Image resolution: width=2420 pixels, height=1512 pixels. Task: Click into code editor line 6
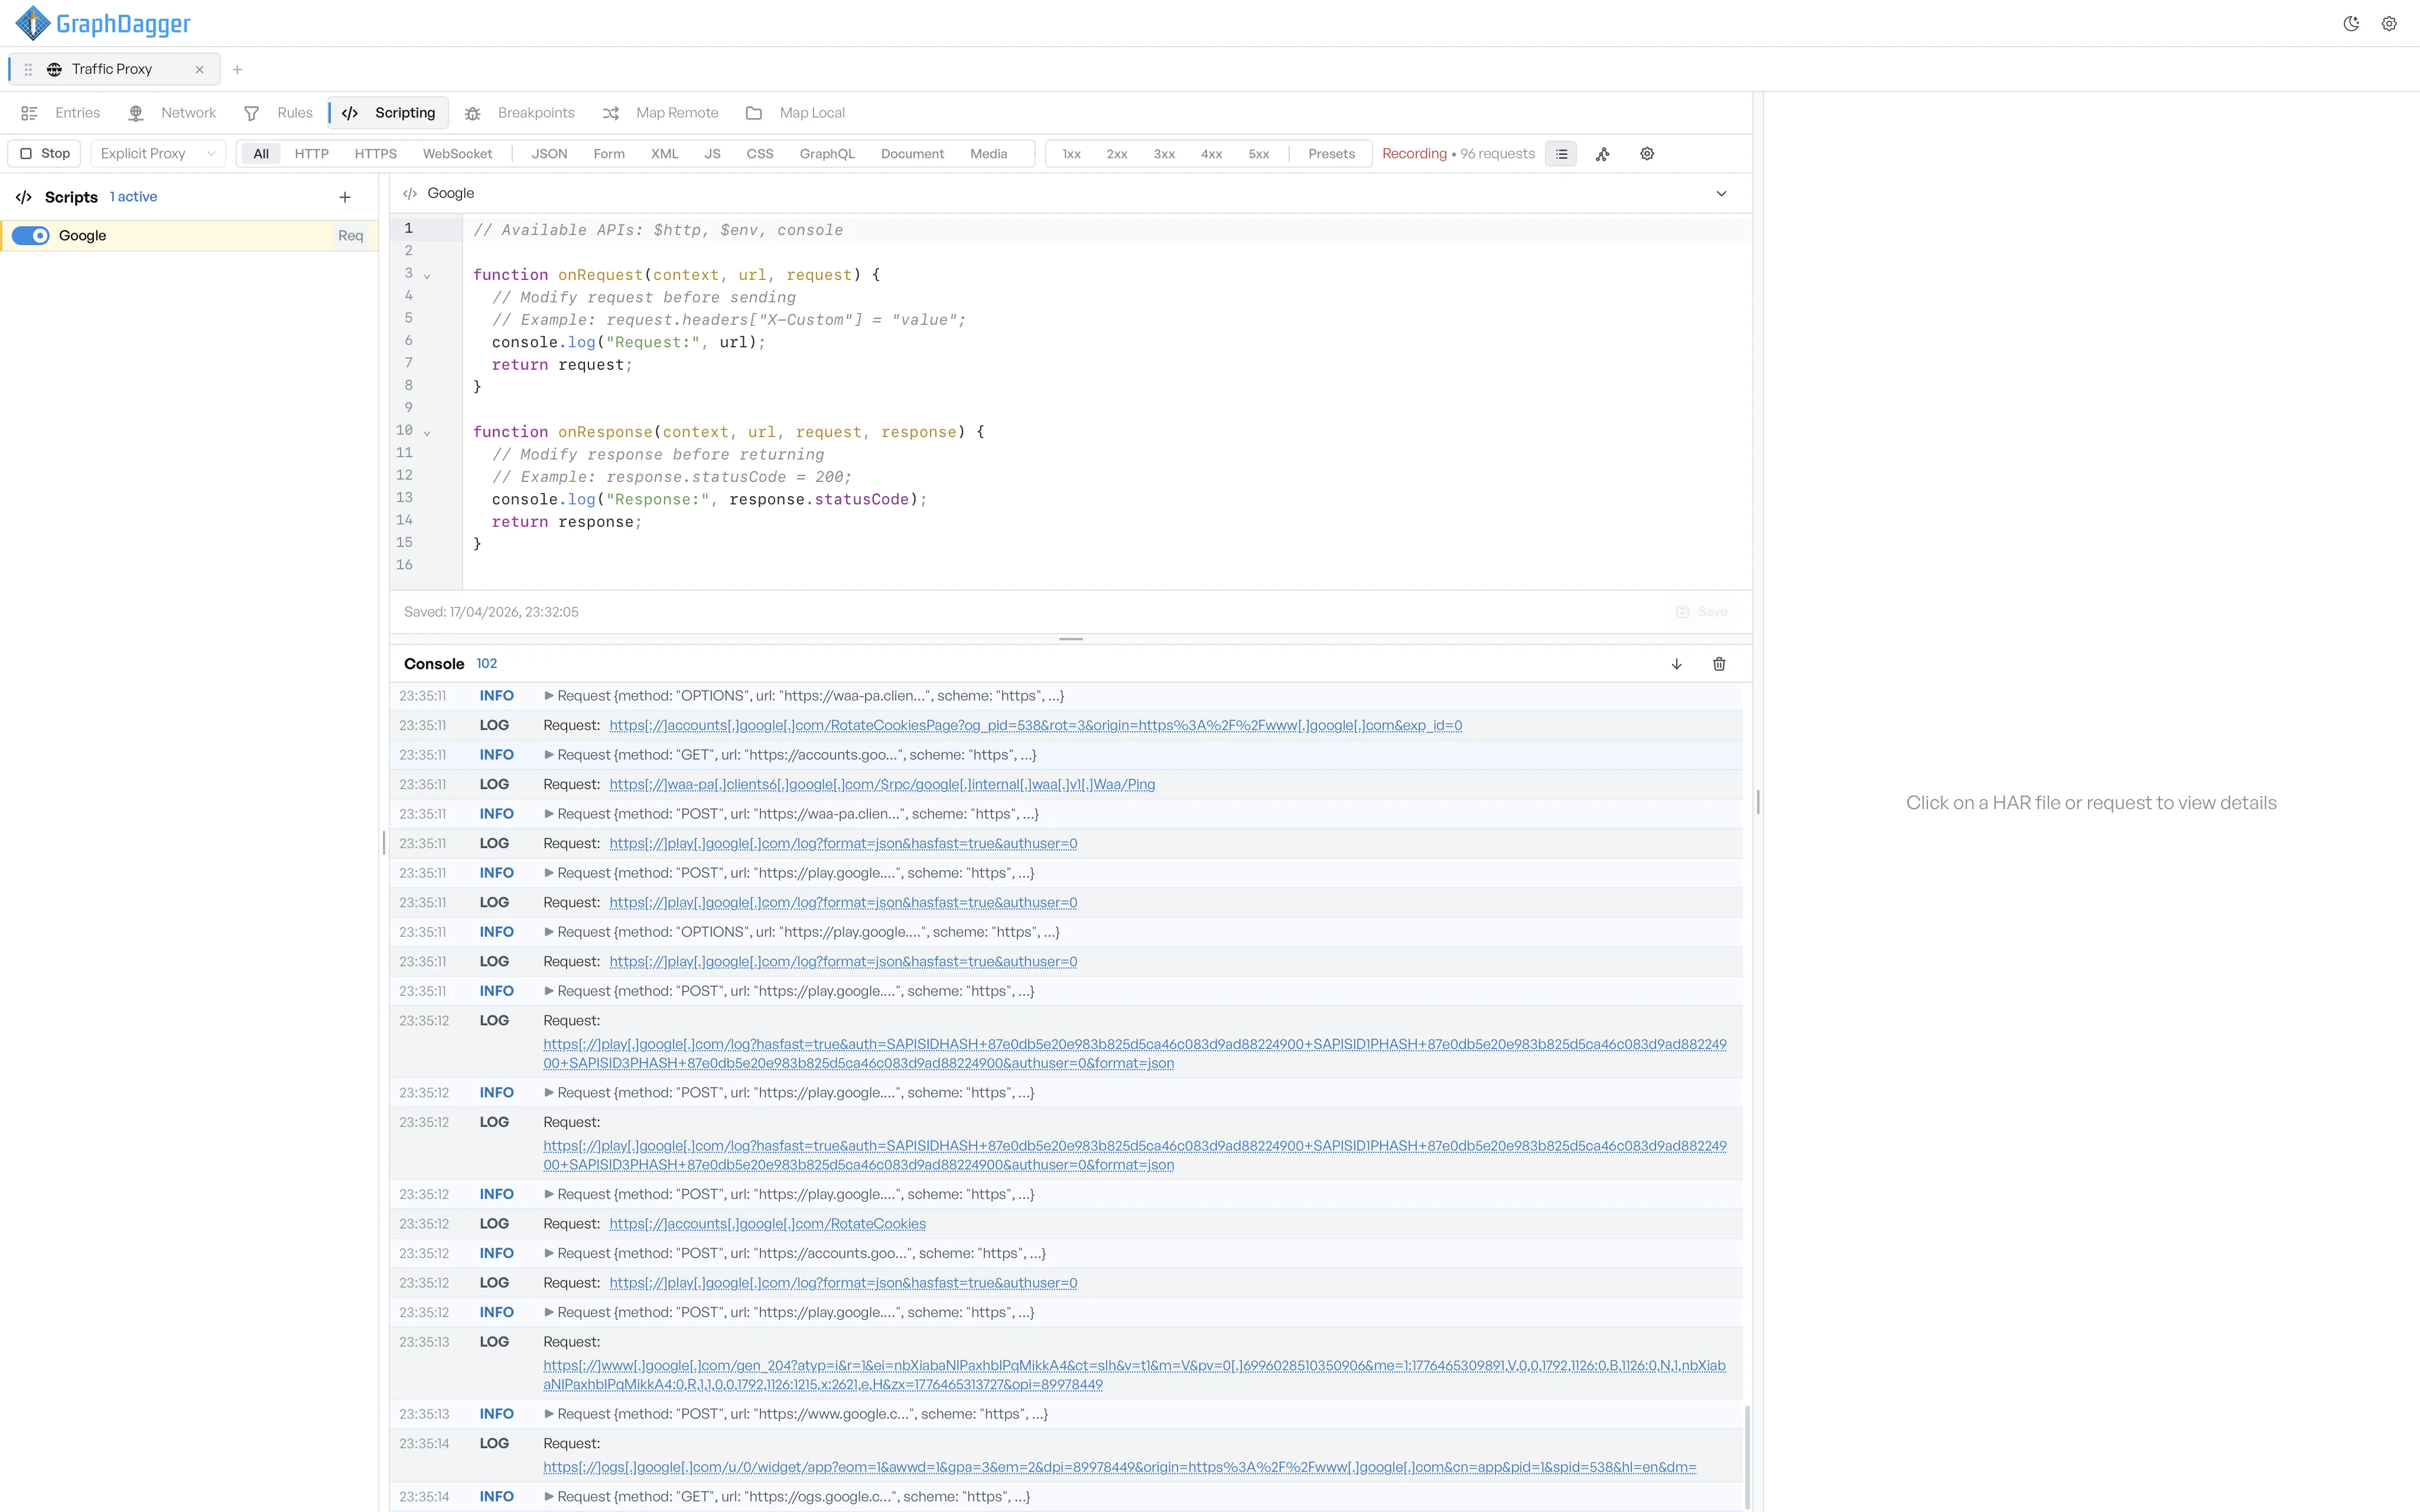(x=1106, y=342)
